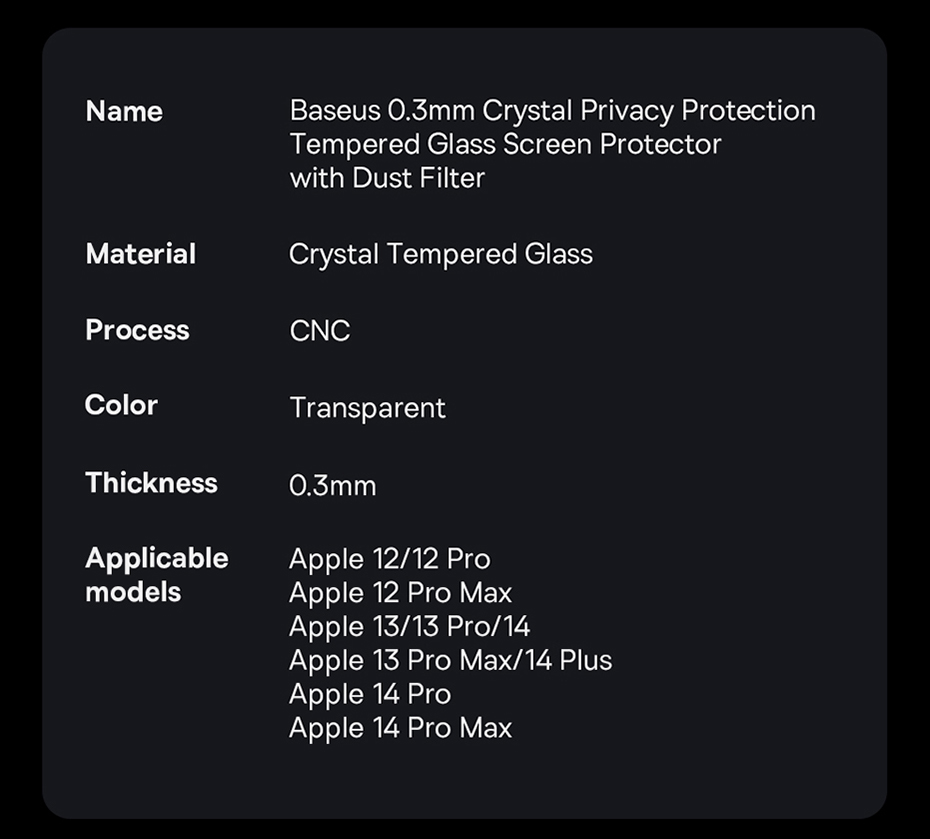This screenshot has width=930, height=839.
Task: Select the CNC process value
Action: point(320,331)
